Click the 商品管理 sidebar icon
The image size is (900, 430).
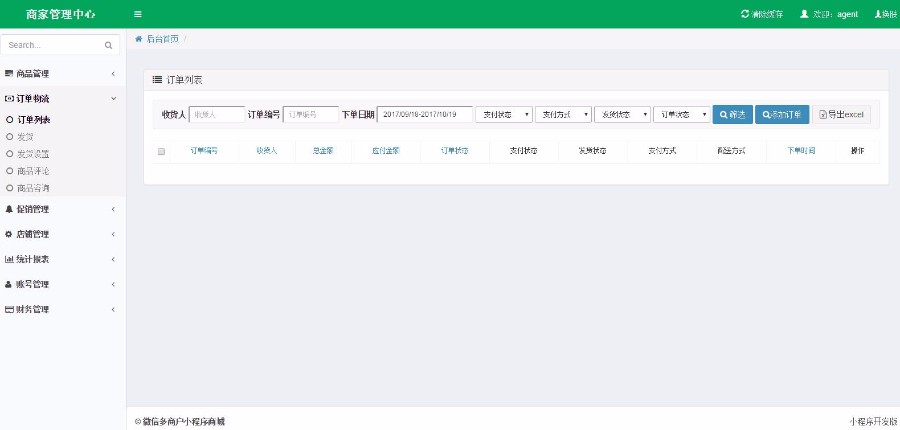pos(9,73)
